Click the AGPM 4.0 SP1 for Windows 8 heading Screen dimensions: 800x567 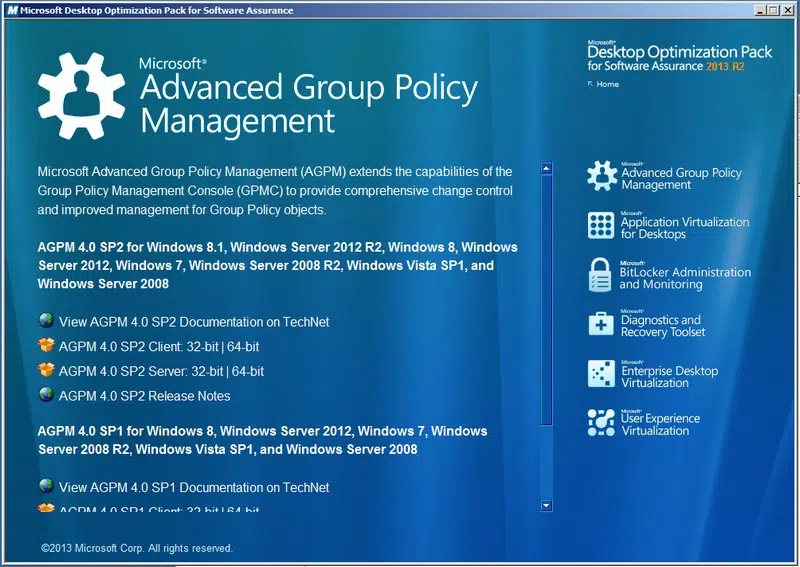tap(262, 440)
